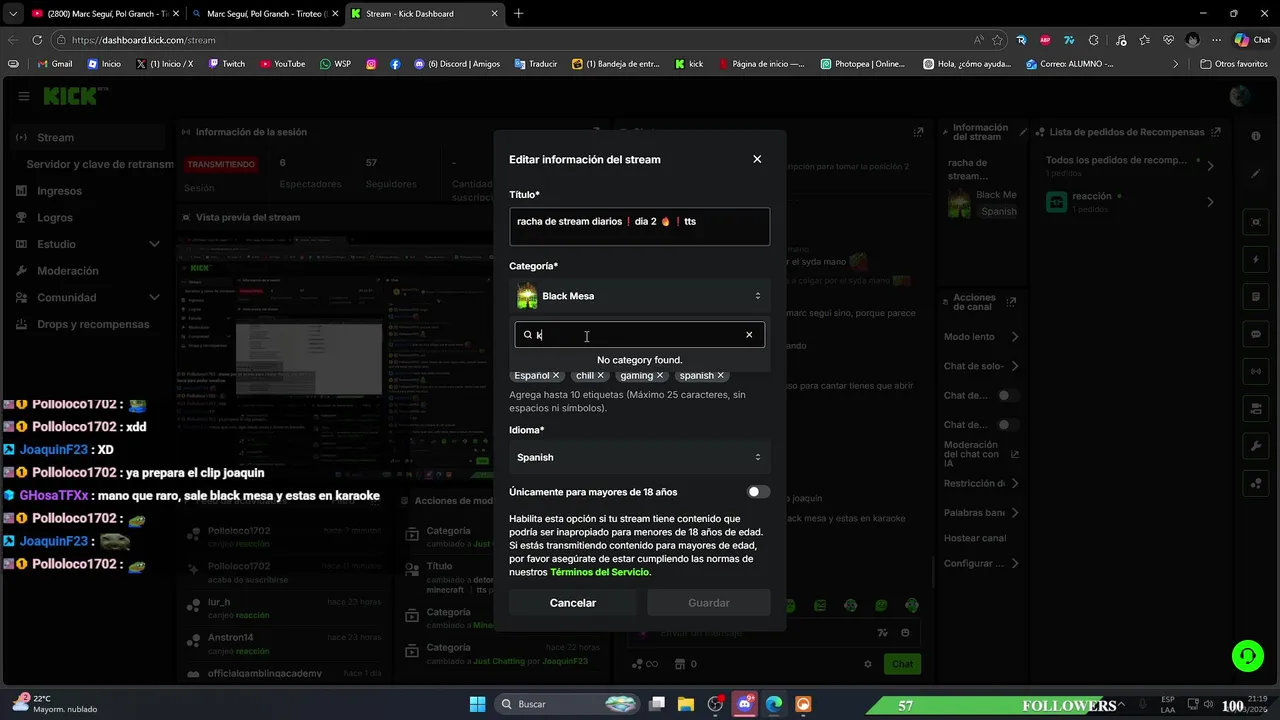Expand the Modo lento option
Screen dimensions: 1280x720
click(x=1014, y=337)
